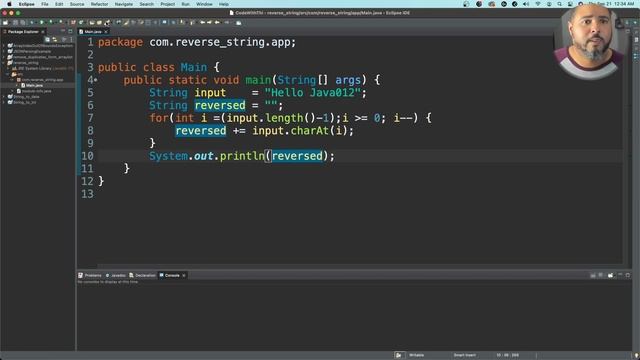Select Main.java in Package Explorer tree

(34, 85)
